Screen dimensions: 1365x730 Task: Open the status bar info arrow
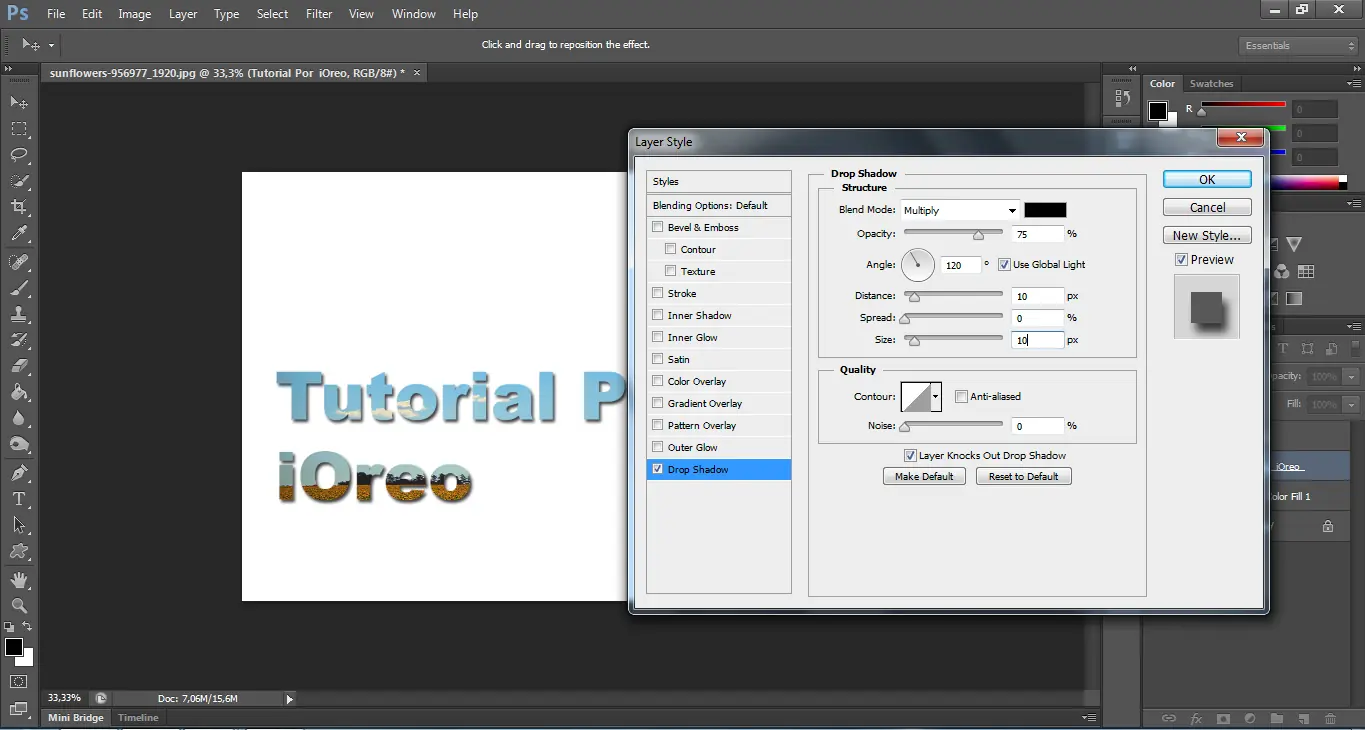click(290, 699)
